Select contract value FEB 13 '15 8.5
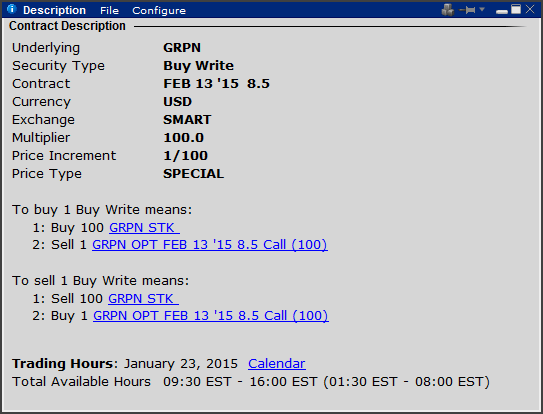This screenshot has height=414, width=543. [216, 84]
